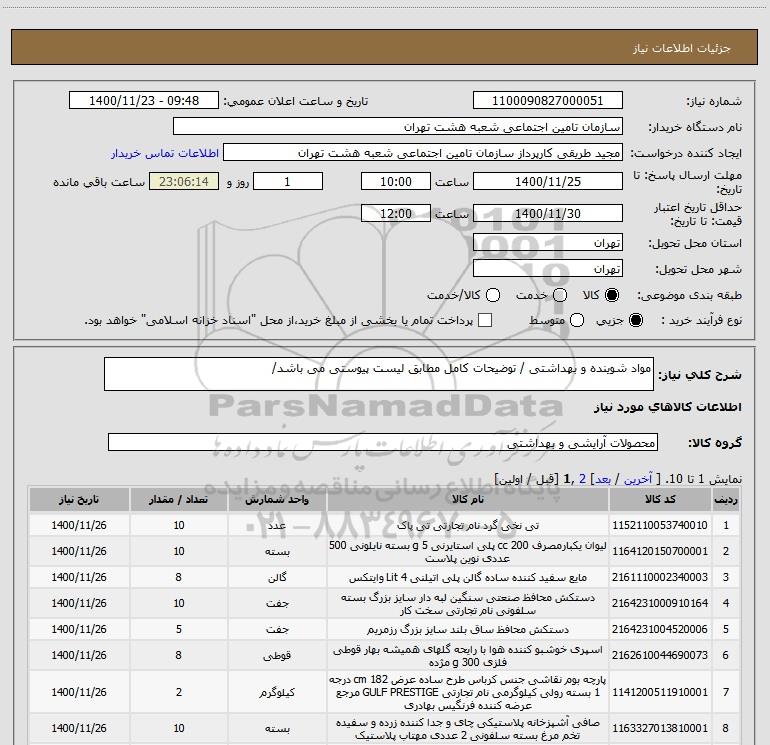Go to بعد page link

pyautogui.click(x=603, y=479)
